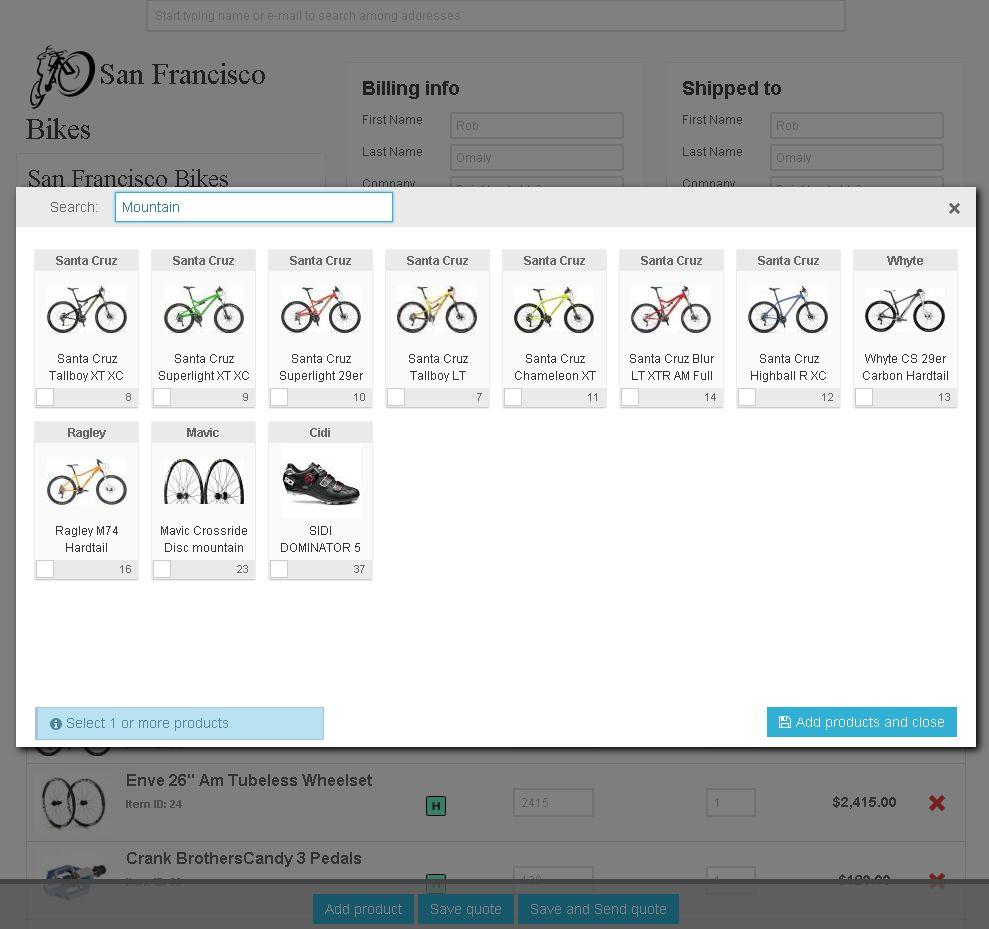Image resolution: width=989 pixels, height=929 pixels.
Task: Tick the Santa Cruz Highball R XC checkbox
Action: (747, 397)
